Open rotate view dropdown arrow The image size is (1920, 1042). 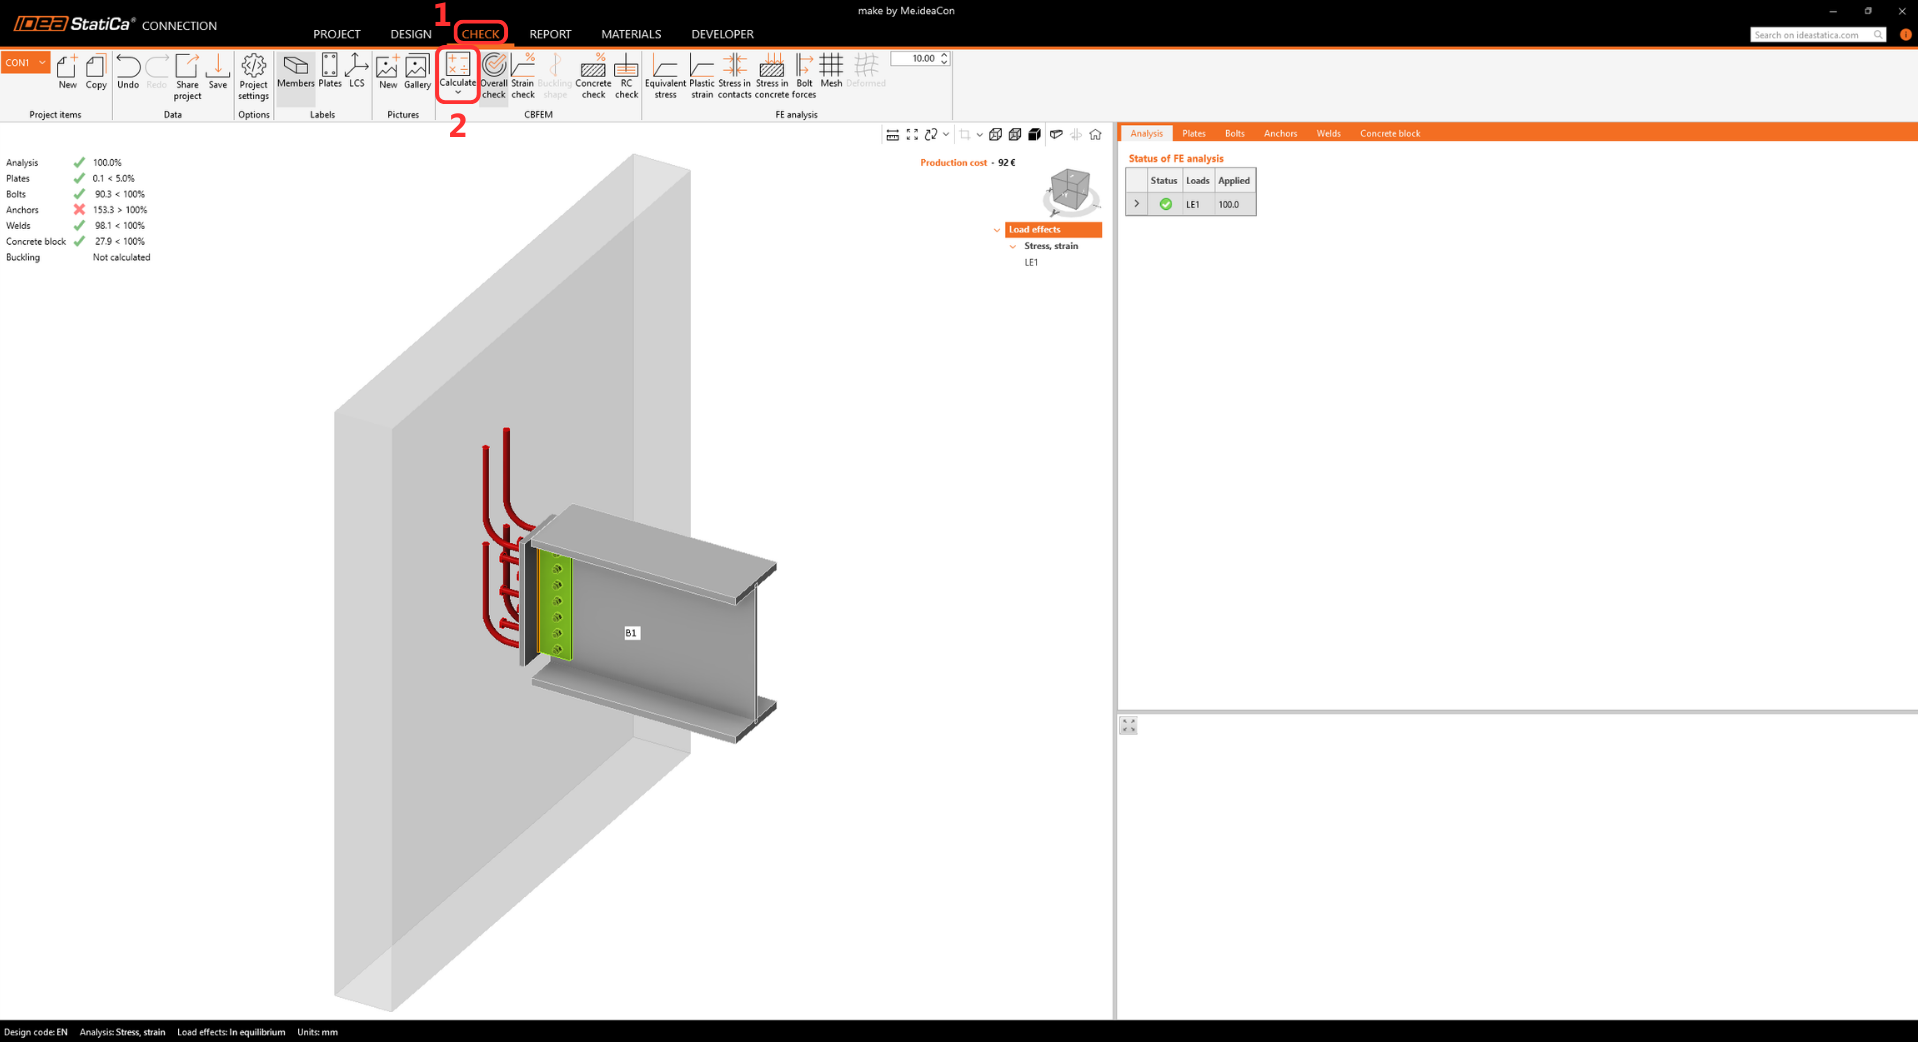coord(946,134)
